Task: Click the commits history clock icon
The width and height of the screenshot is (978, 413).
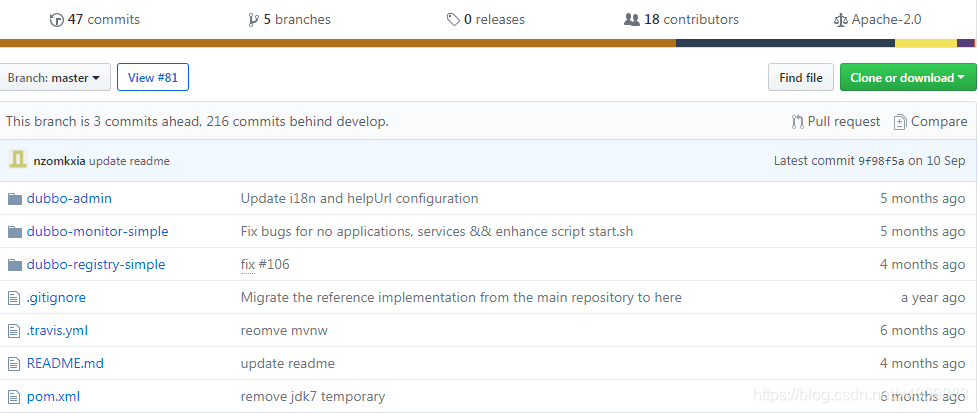Action: click(x=56, y=19)
